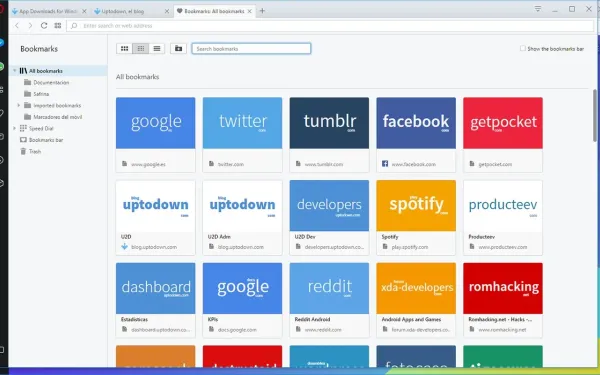Image resolution: width=600 pixels, height=375 pixels.
Task: Expand the Speed Dial node
Action: point(15,128)
